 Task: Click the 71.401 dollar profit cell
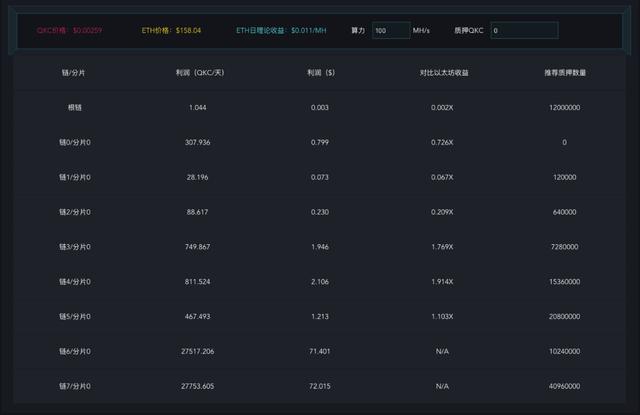pyautogui.click(x=320, y=351)
